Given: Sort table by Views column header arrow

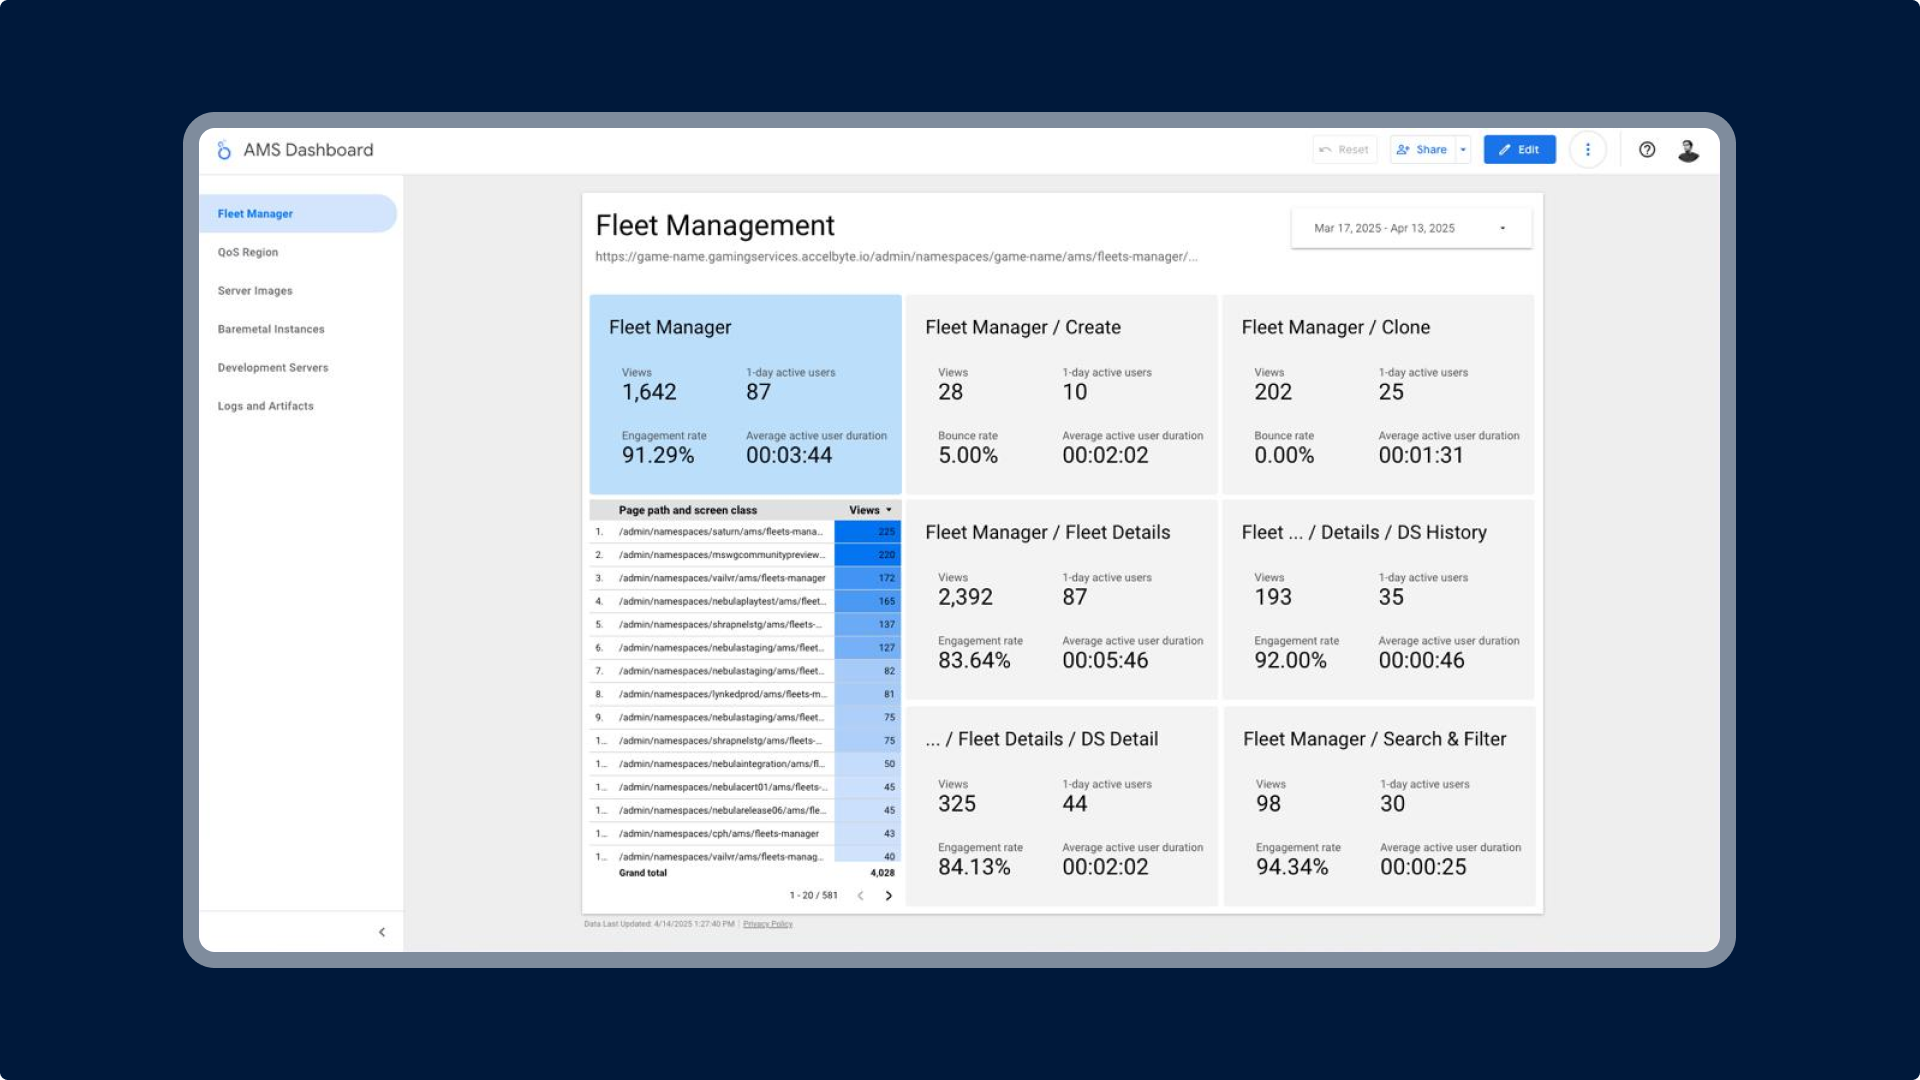Looking at the screenshot, I should [888, 510].
